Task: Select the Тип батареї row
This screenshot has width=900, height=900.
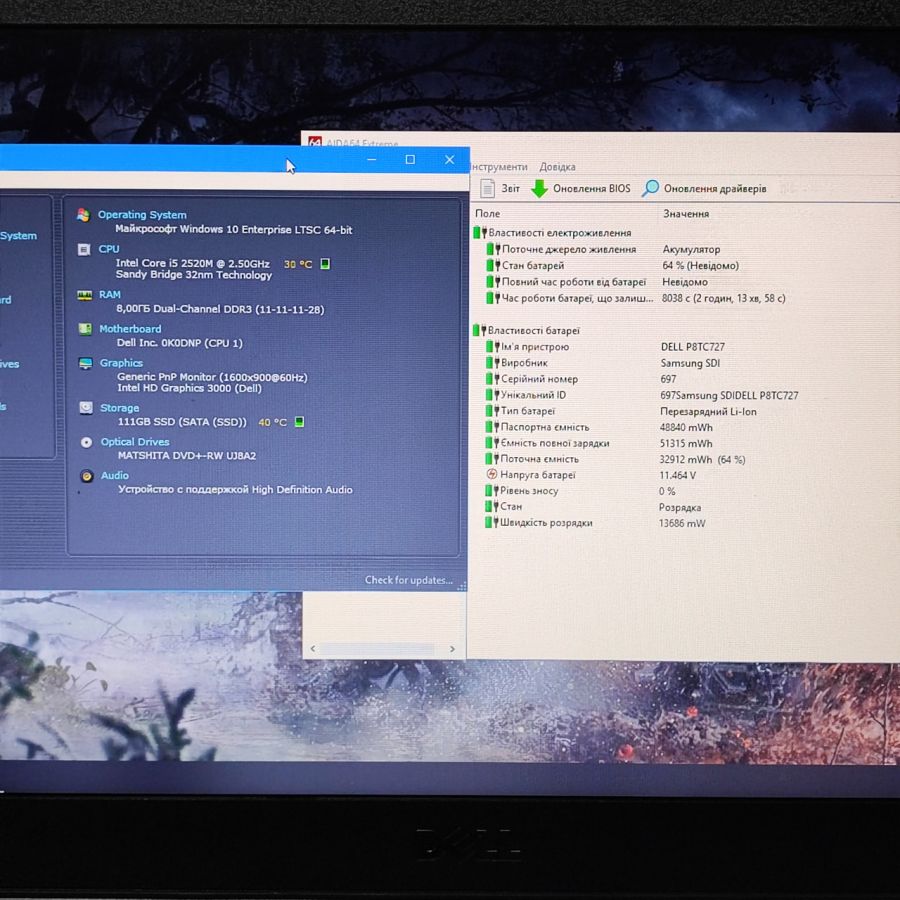Action: [x=621, y=411]
